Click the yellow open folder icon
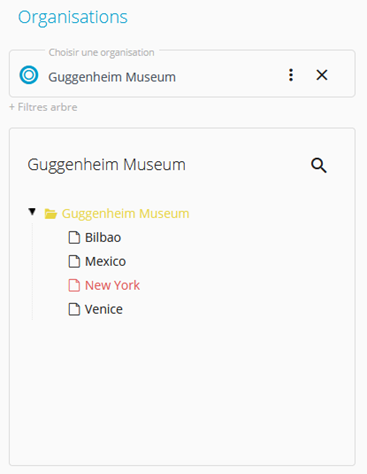The width and height of the screenshot is (367, 474). (x=51, y=214)
